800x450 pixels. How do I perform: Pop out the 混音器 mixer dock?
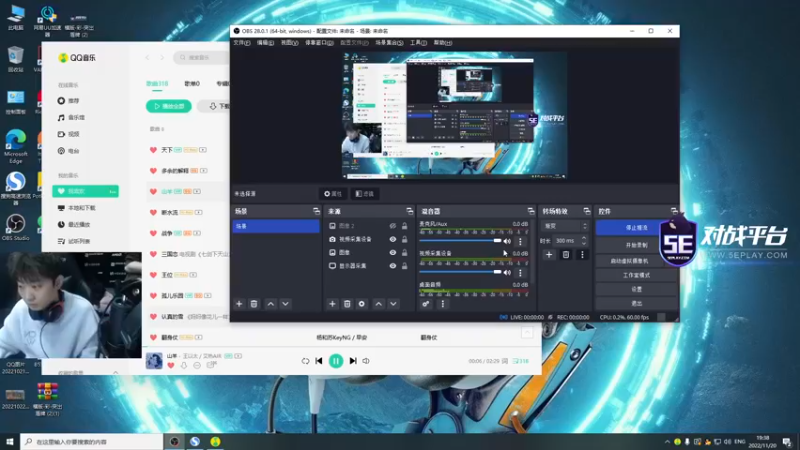[531, 211]
